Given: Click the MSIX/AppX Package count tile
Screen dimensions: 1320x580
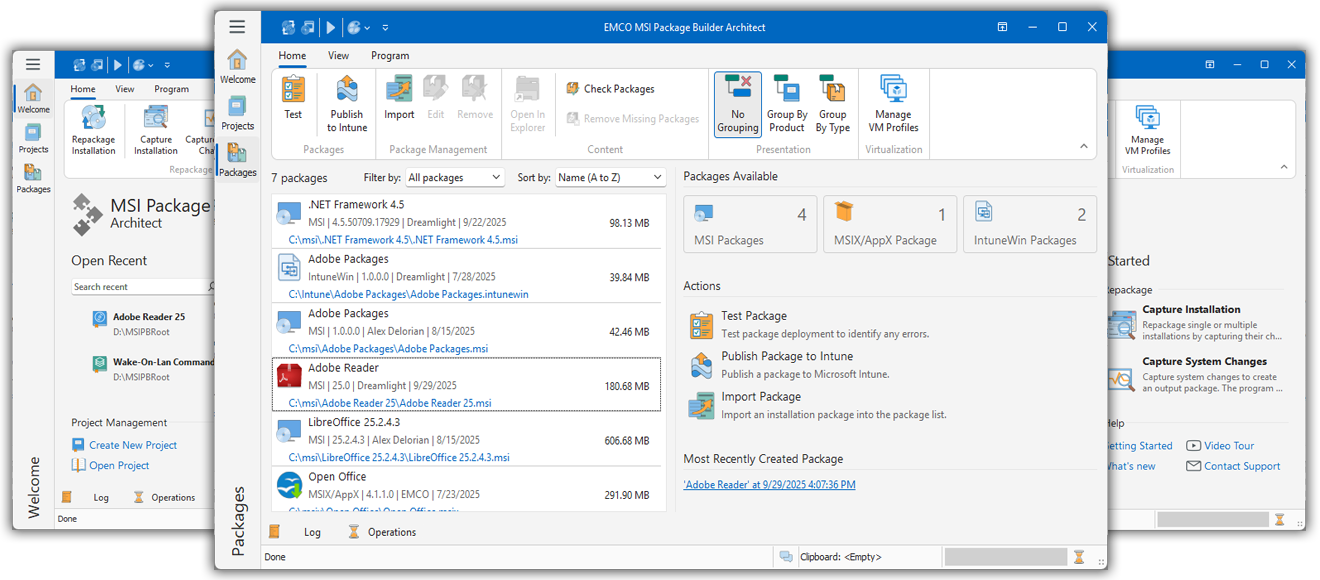Looking at the screenshot, I should (x=890, y=224).
